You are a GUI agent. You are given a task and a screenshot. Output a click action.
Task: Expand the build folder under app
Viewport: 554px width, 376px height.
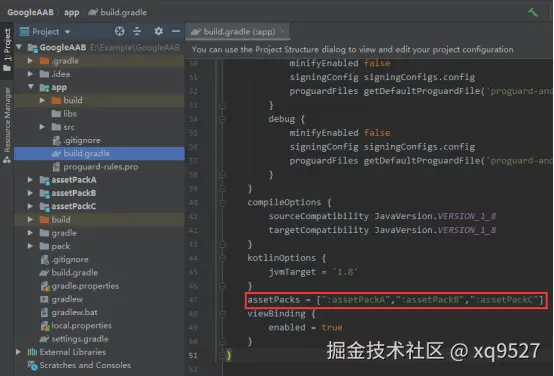42,100
